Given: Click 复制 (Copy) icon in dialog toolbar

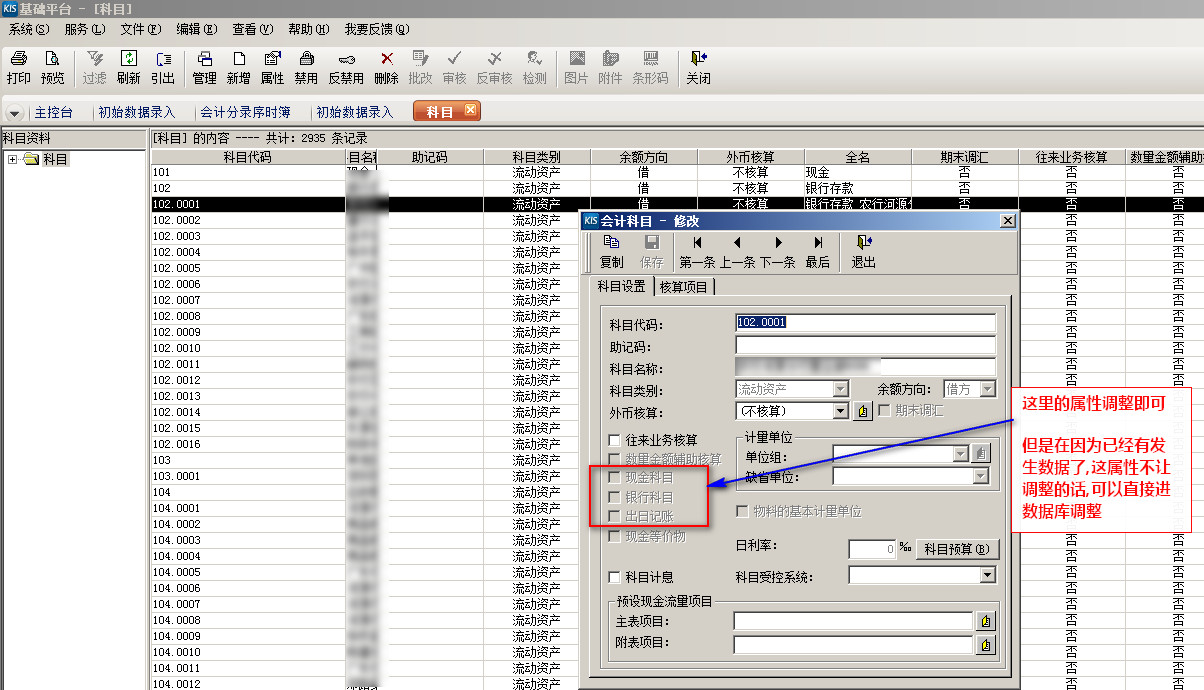Looking at the screenshot, I should (x=611, y=252).
